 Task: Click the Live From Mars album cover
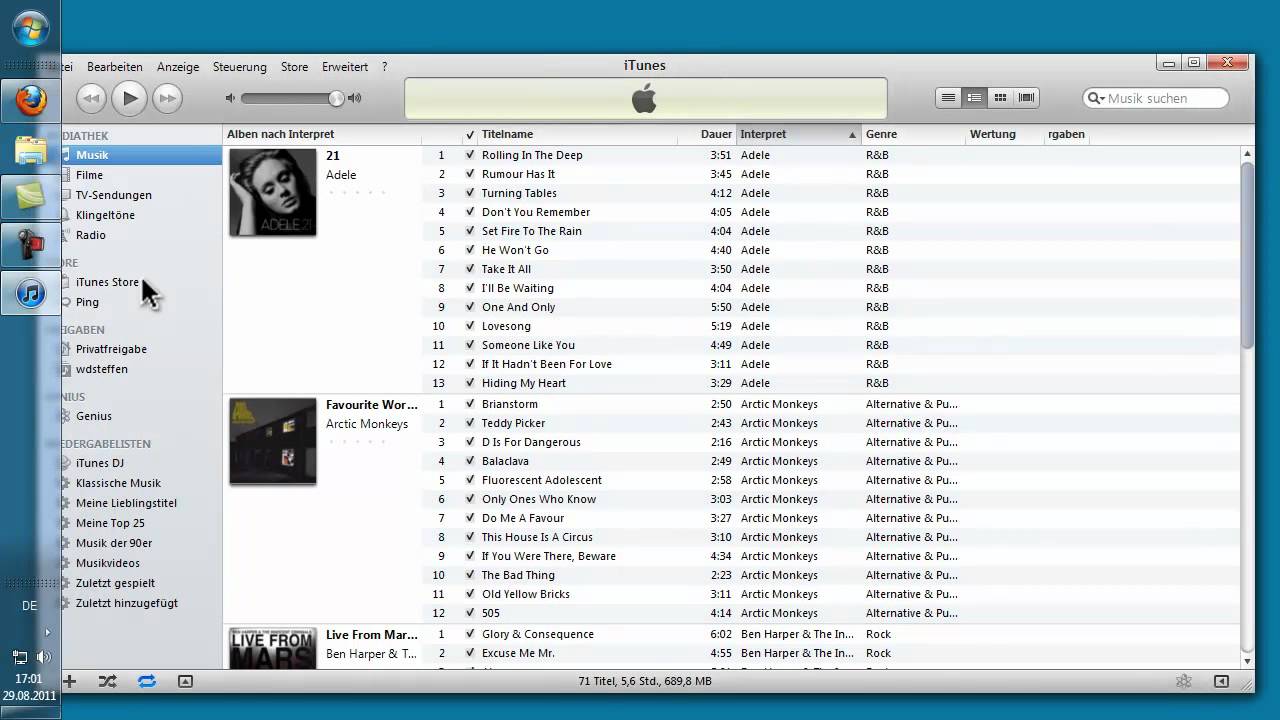273,648
